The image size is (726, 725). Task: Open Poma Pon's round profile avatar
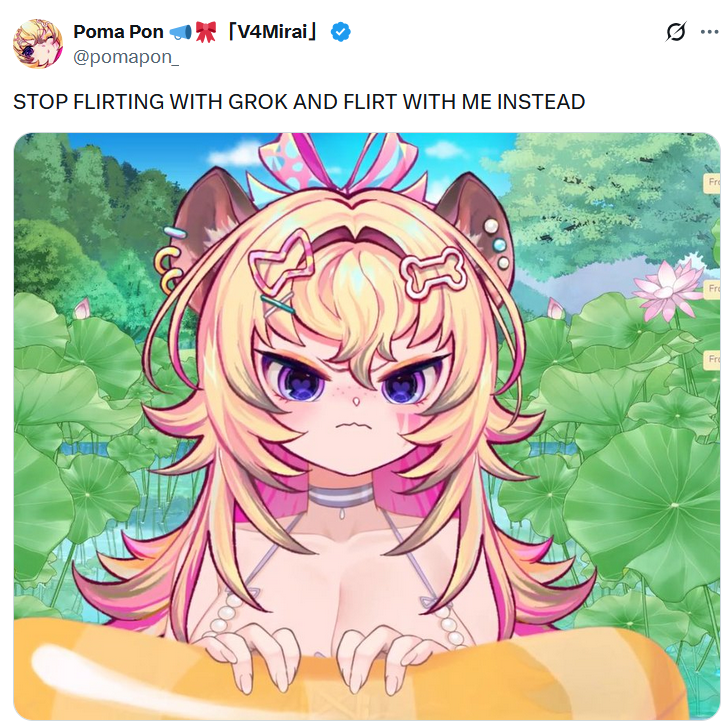[x=38, y=44]
